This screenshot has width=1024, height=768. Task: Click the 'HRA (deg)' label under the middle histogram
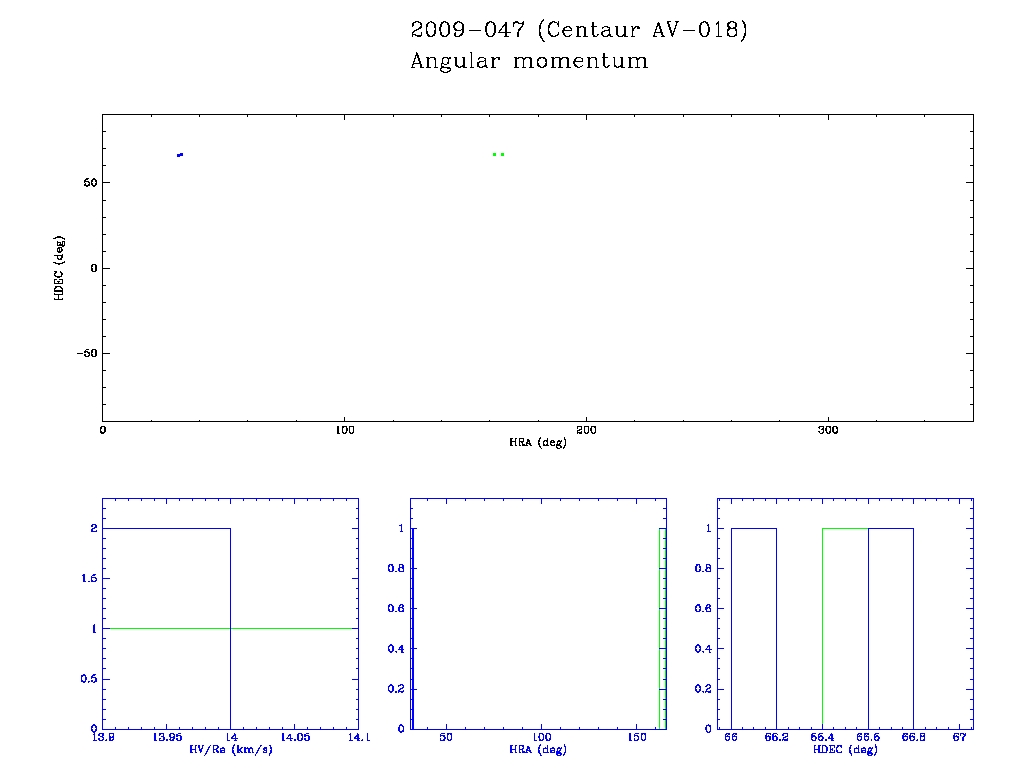click(x=537, y=749)
